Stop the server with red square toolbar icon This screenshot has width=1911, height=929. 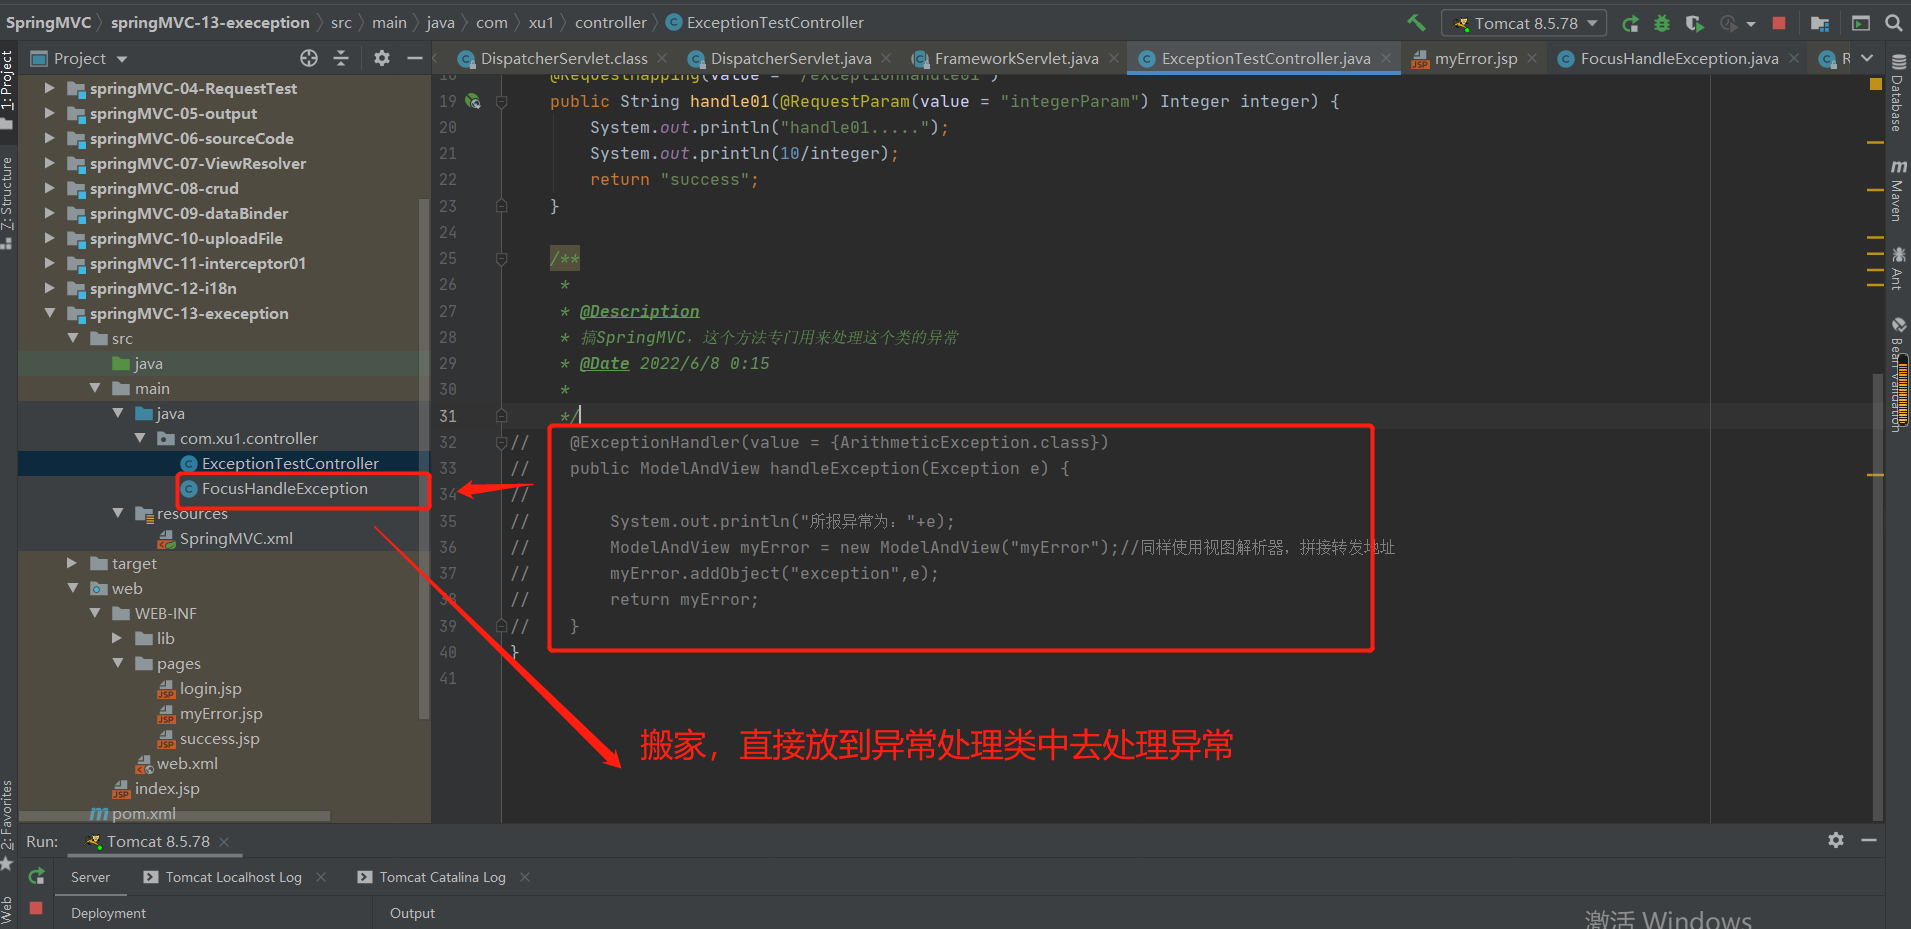tap(1779, 23)
